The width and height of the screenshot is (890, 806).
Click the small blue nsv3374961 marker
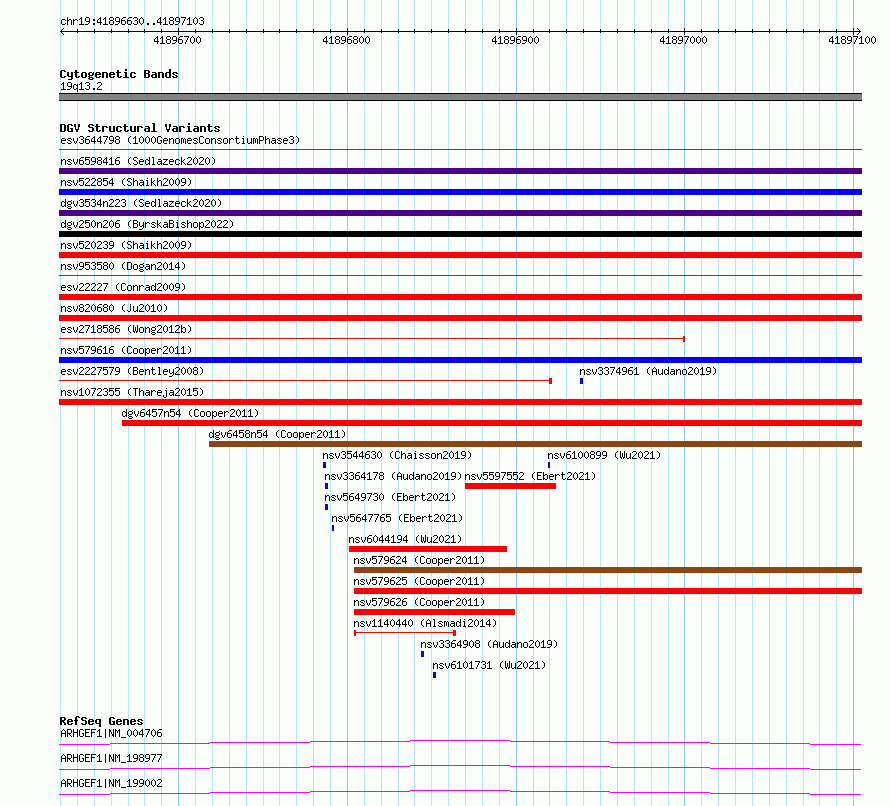[x=581, y=381]
